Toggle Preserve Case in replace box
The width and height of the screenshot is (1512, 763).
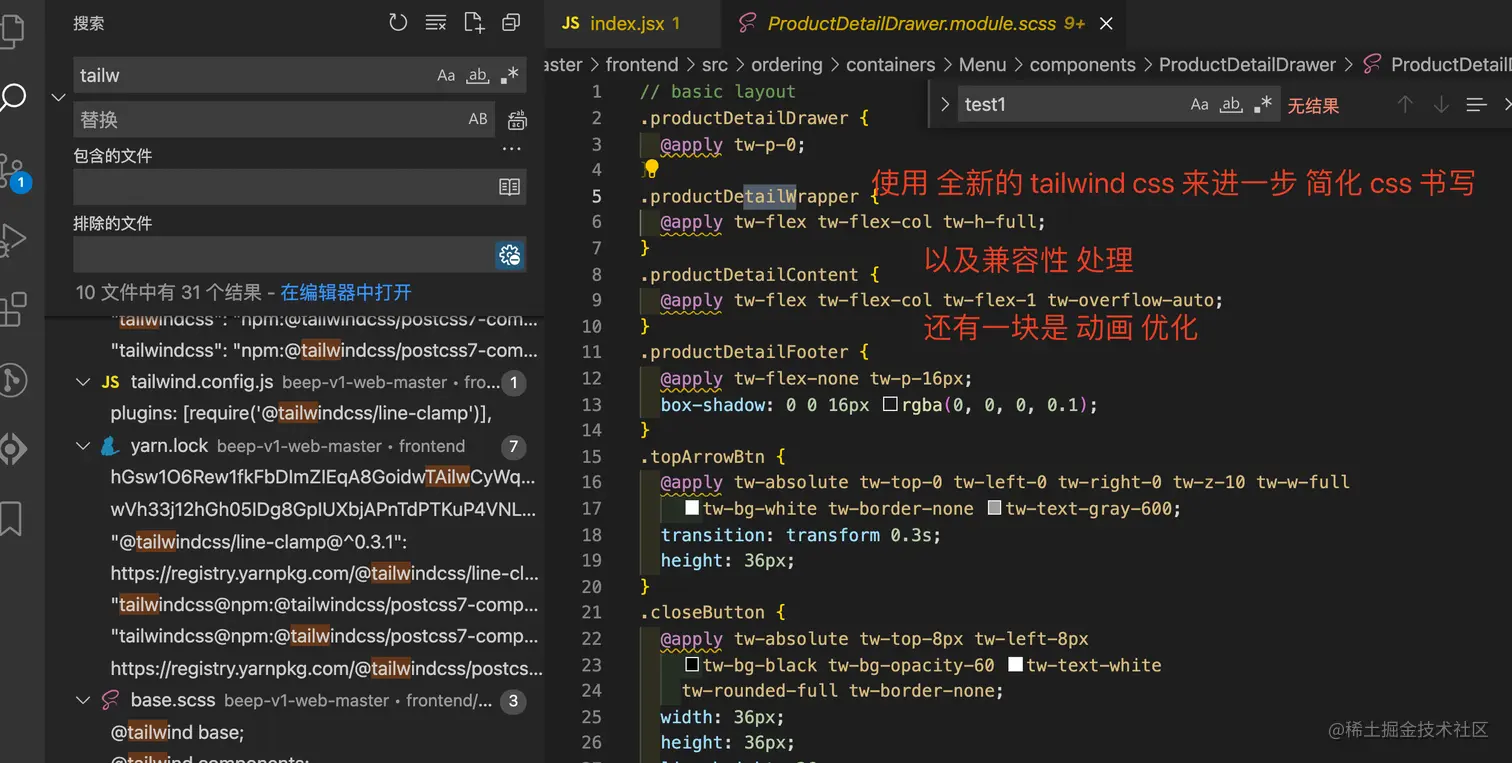(478, 119)
